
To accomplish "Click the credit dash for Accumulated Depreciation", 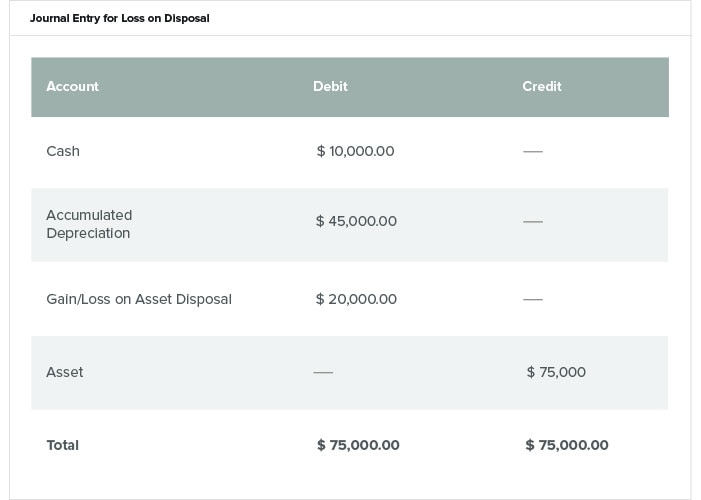I will click(x=532, y=221).
